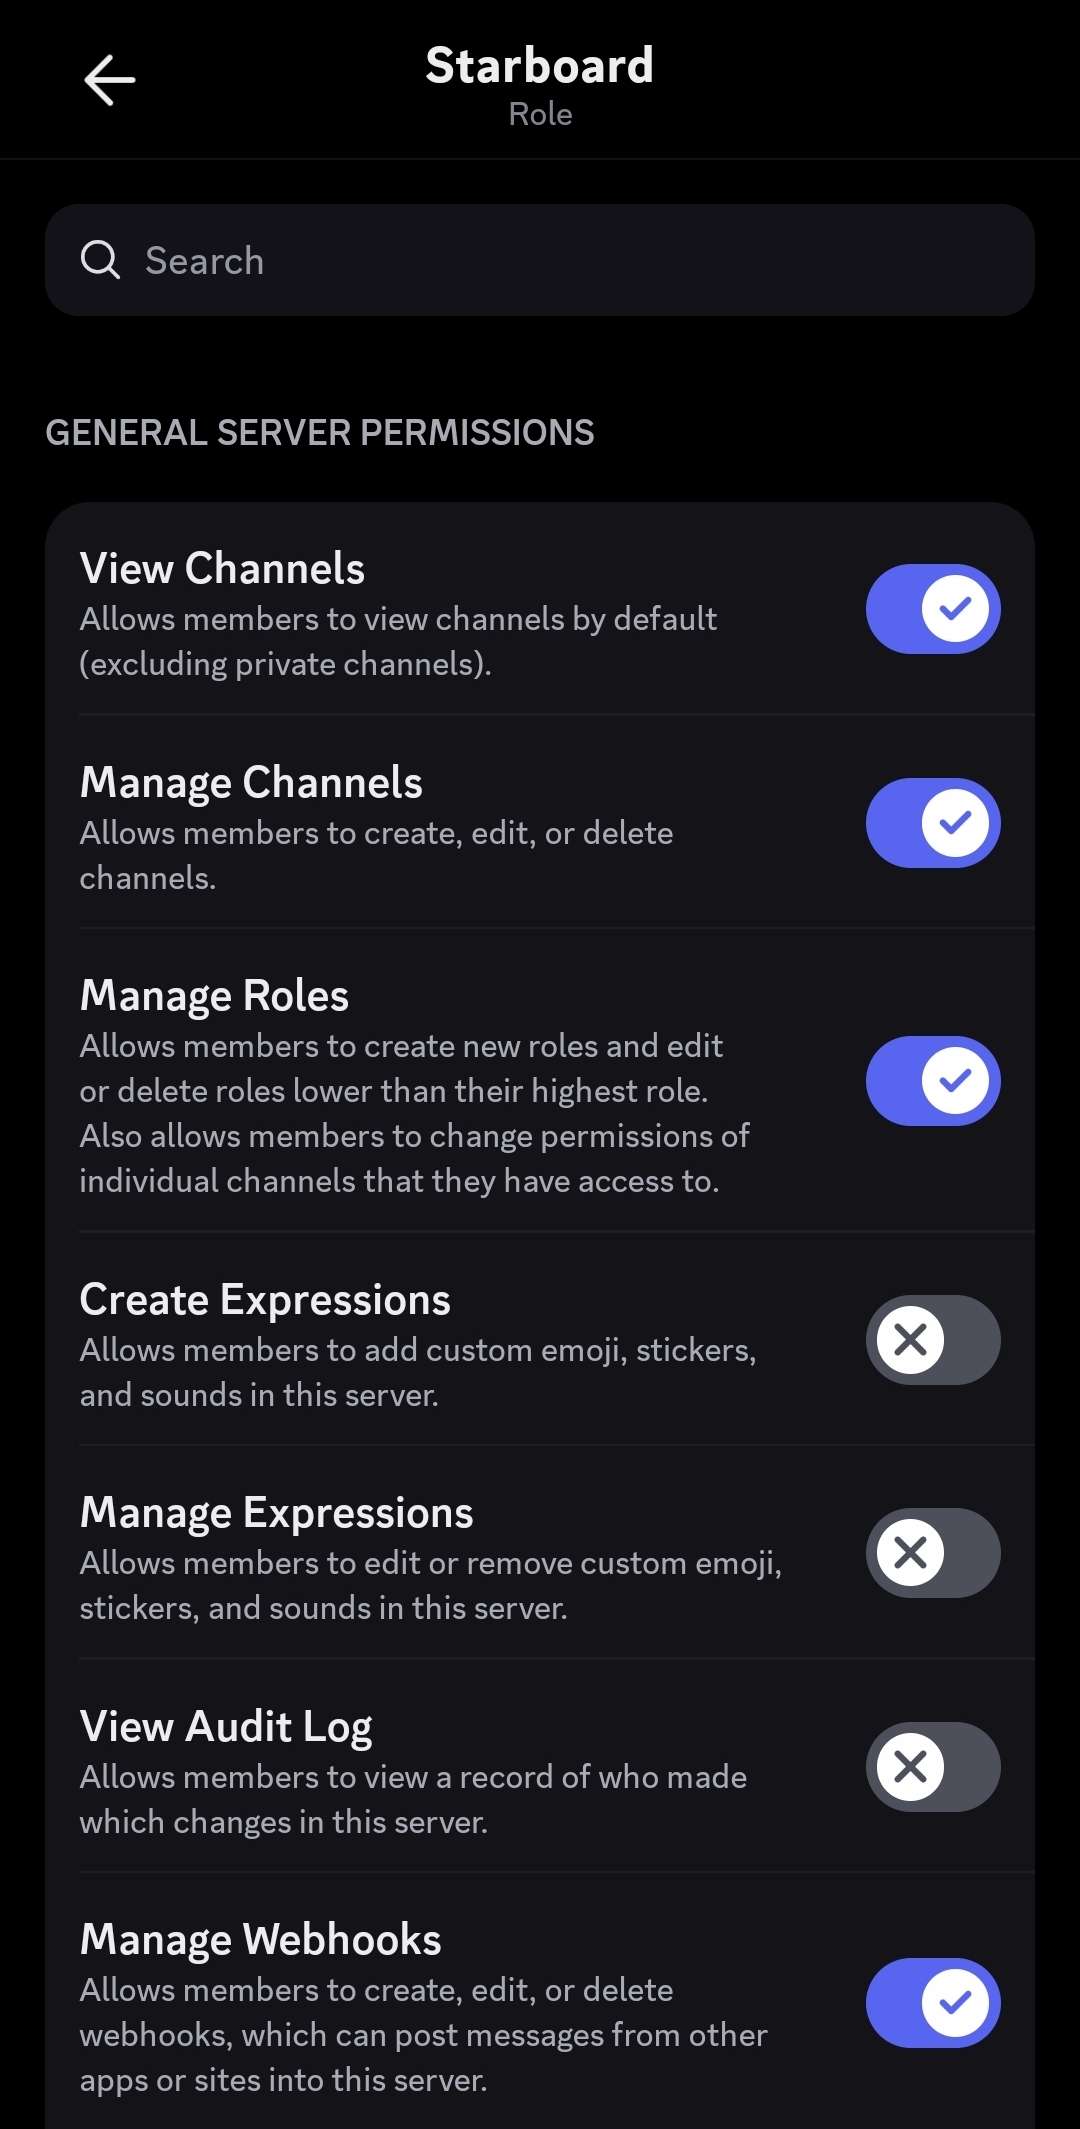Tap the Manage Expressions heading
This screenshot has height=2129, width=1080.
click(x=276, y=1513)
